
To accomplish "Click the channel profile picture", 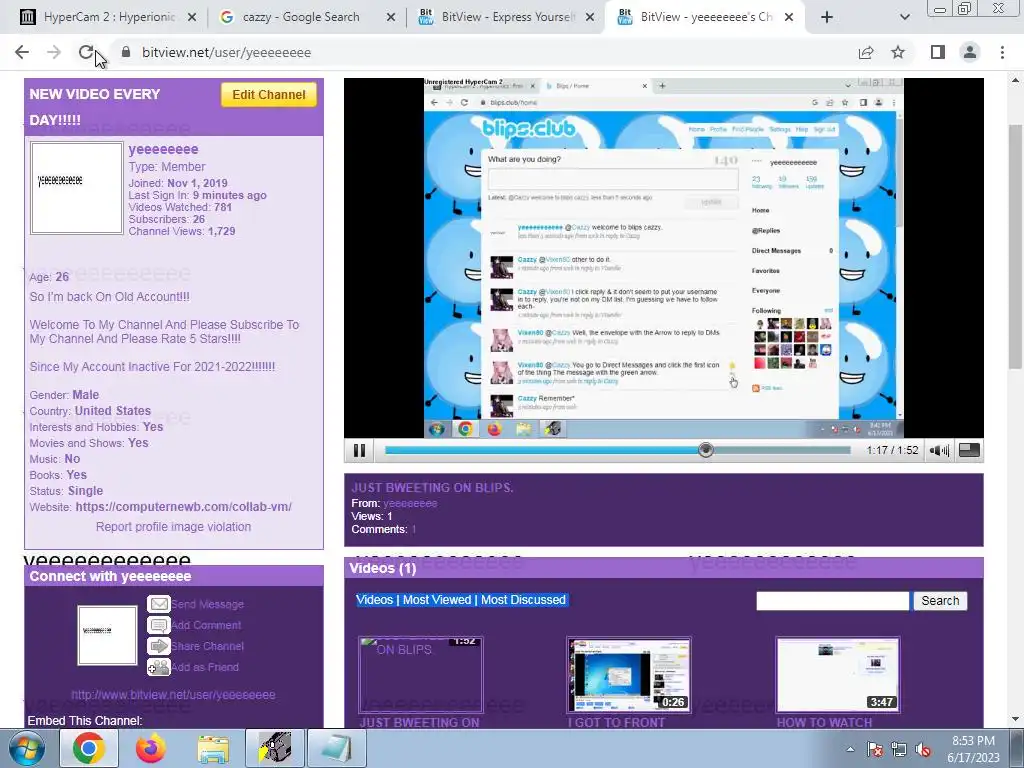I will point(77,188).
